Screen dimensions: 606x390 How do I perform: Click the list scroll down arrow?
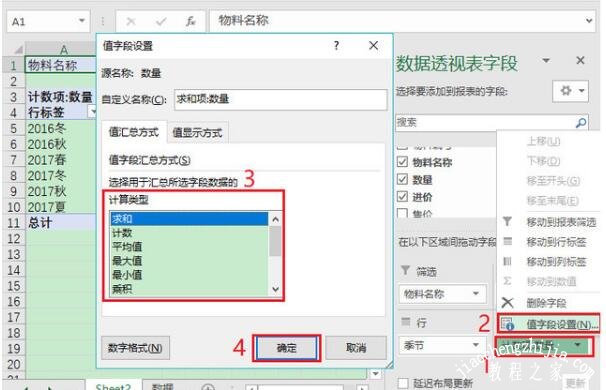pos(276,289)
